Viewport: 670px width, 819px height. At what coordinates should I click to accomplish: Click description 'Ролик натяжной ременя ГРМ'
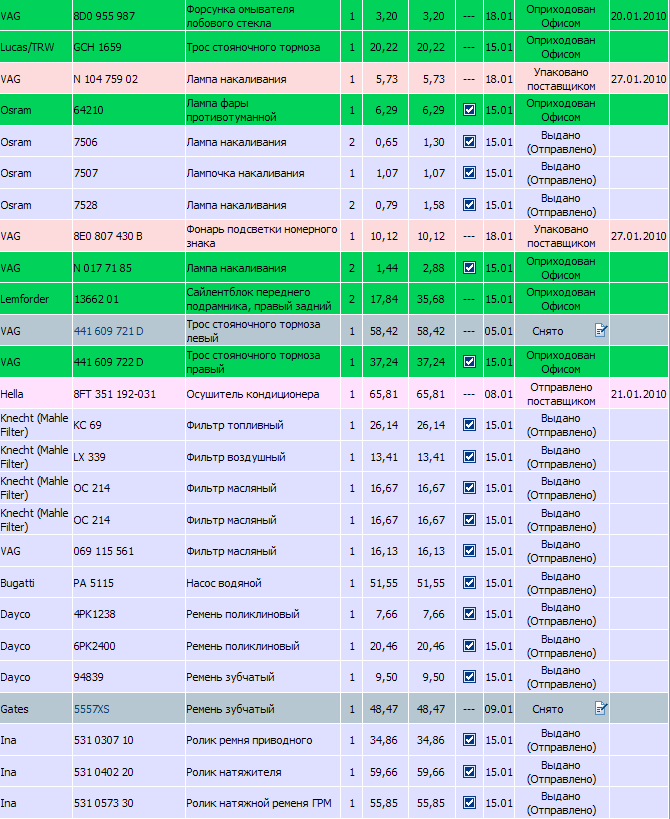[258, 803]
